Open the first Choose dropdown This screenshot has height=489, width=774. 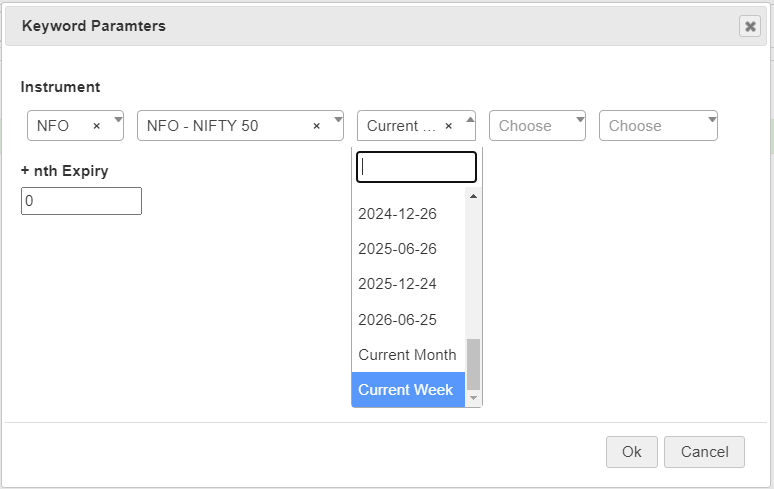click(537, 126)
